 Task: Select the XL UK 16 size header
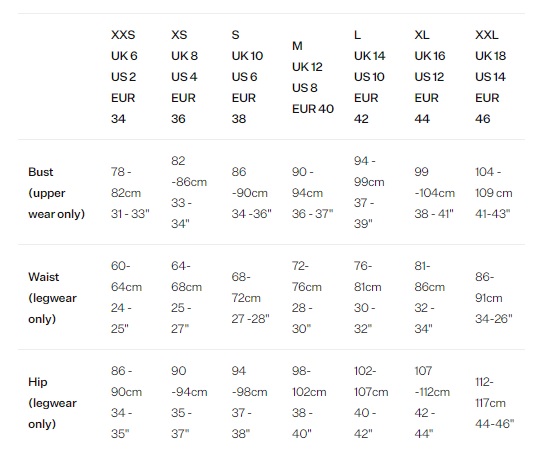[430, 77]
